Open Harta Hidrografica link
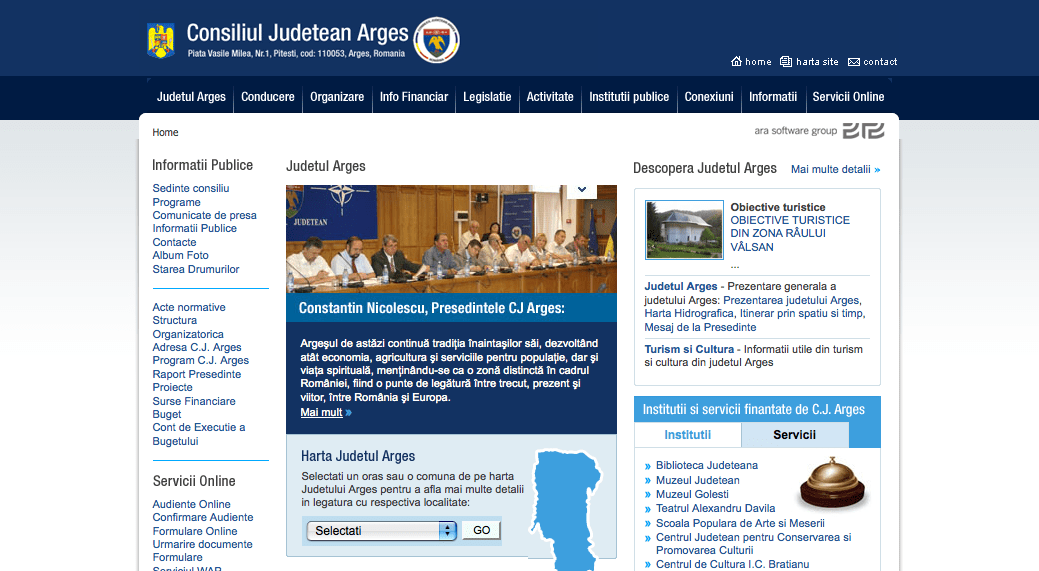Screen dimensions: 1039x571 point(689,313)
